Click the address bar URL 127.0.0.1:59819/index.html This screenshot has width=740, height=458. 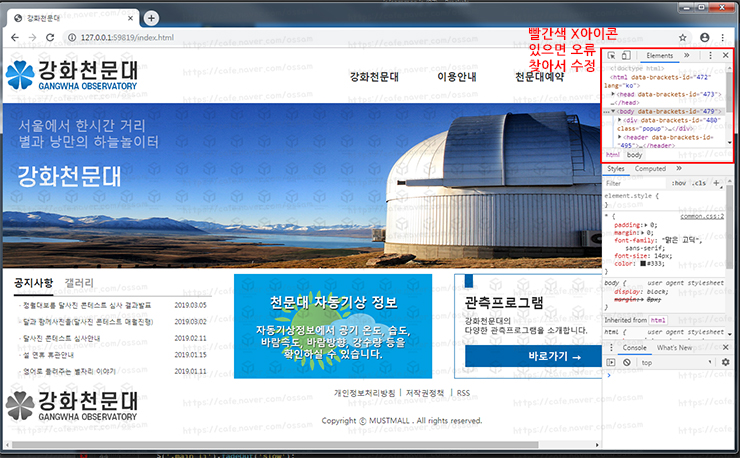(x=127, y=37)
